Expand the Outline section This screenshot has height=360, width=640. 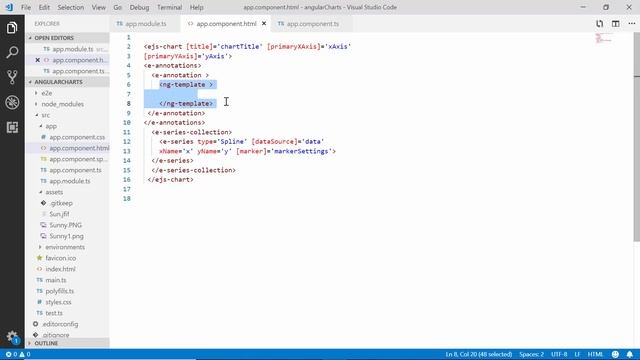[x=67, y=343]
